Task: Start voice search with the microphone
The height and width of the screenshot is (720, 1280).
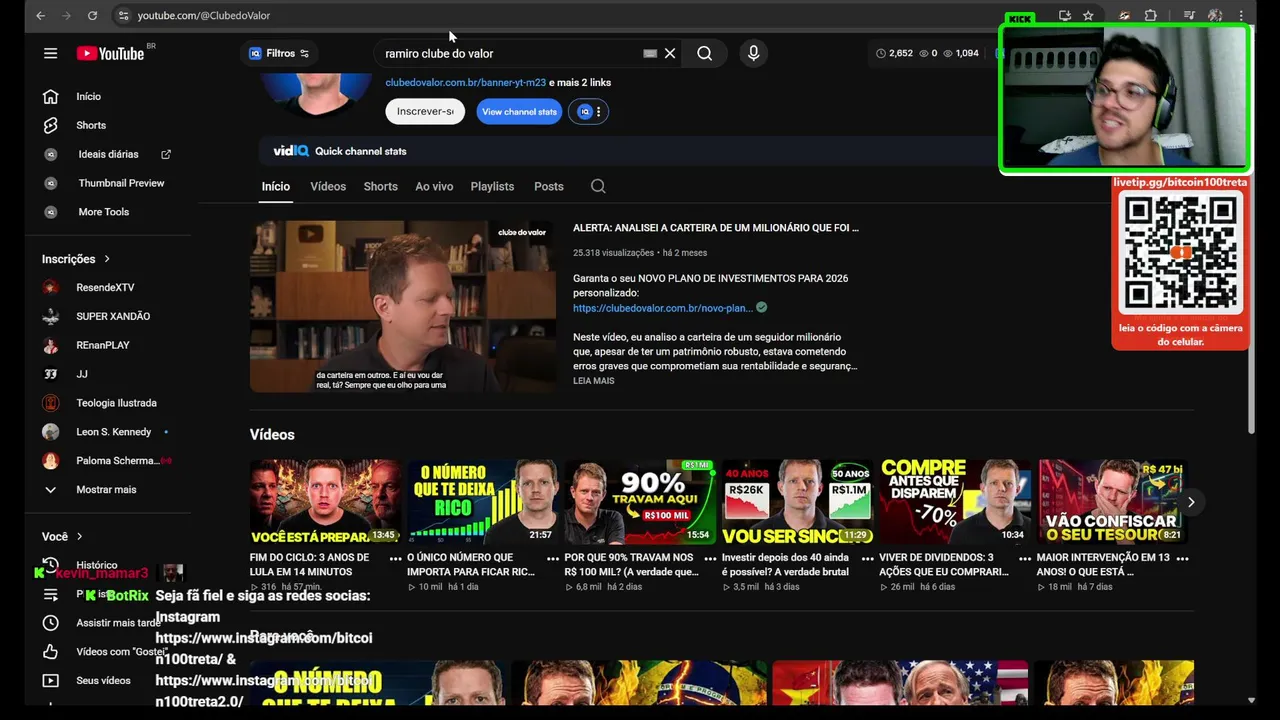Action: [x=754, y=54]
